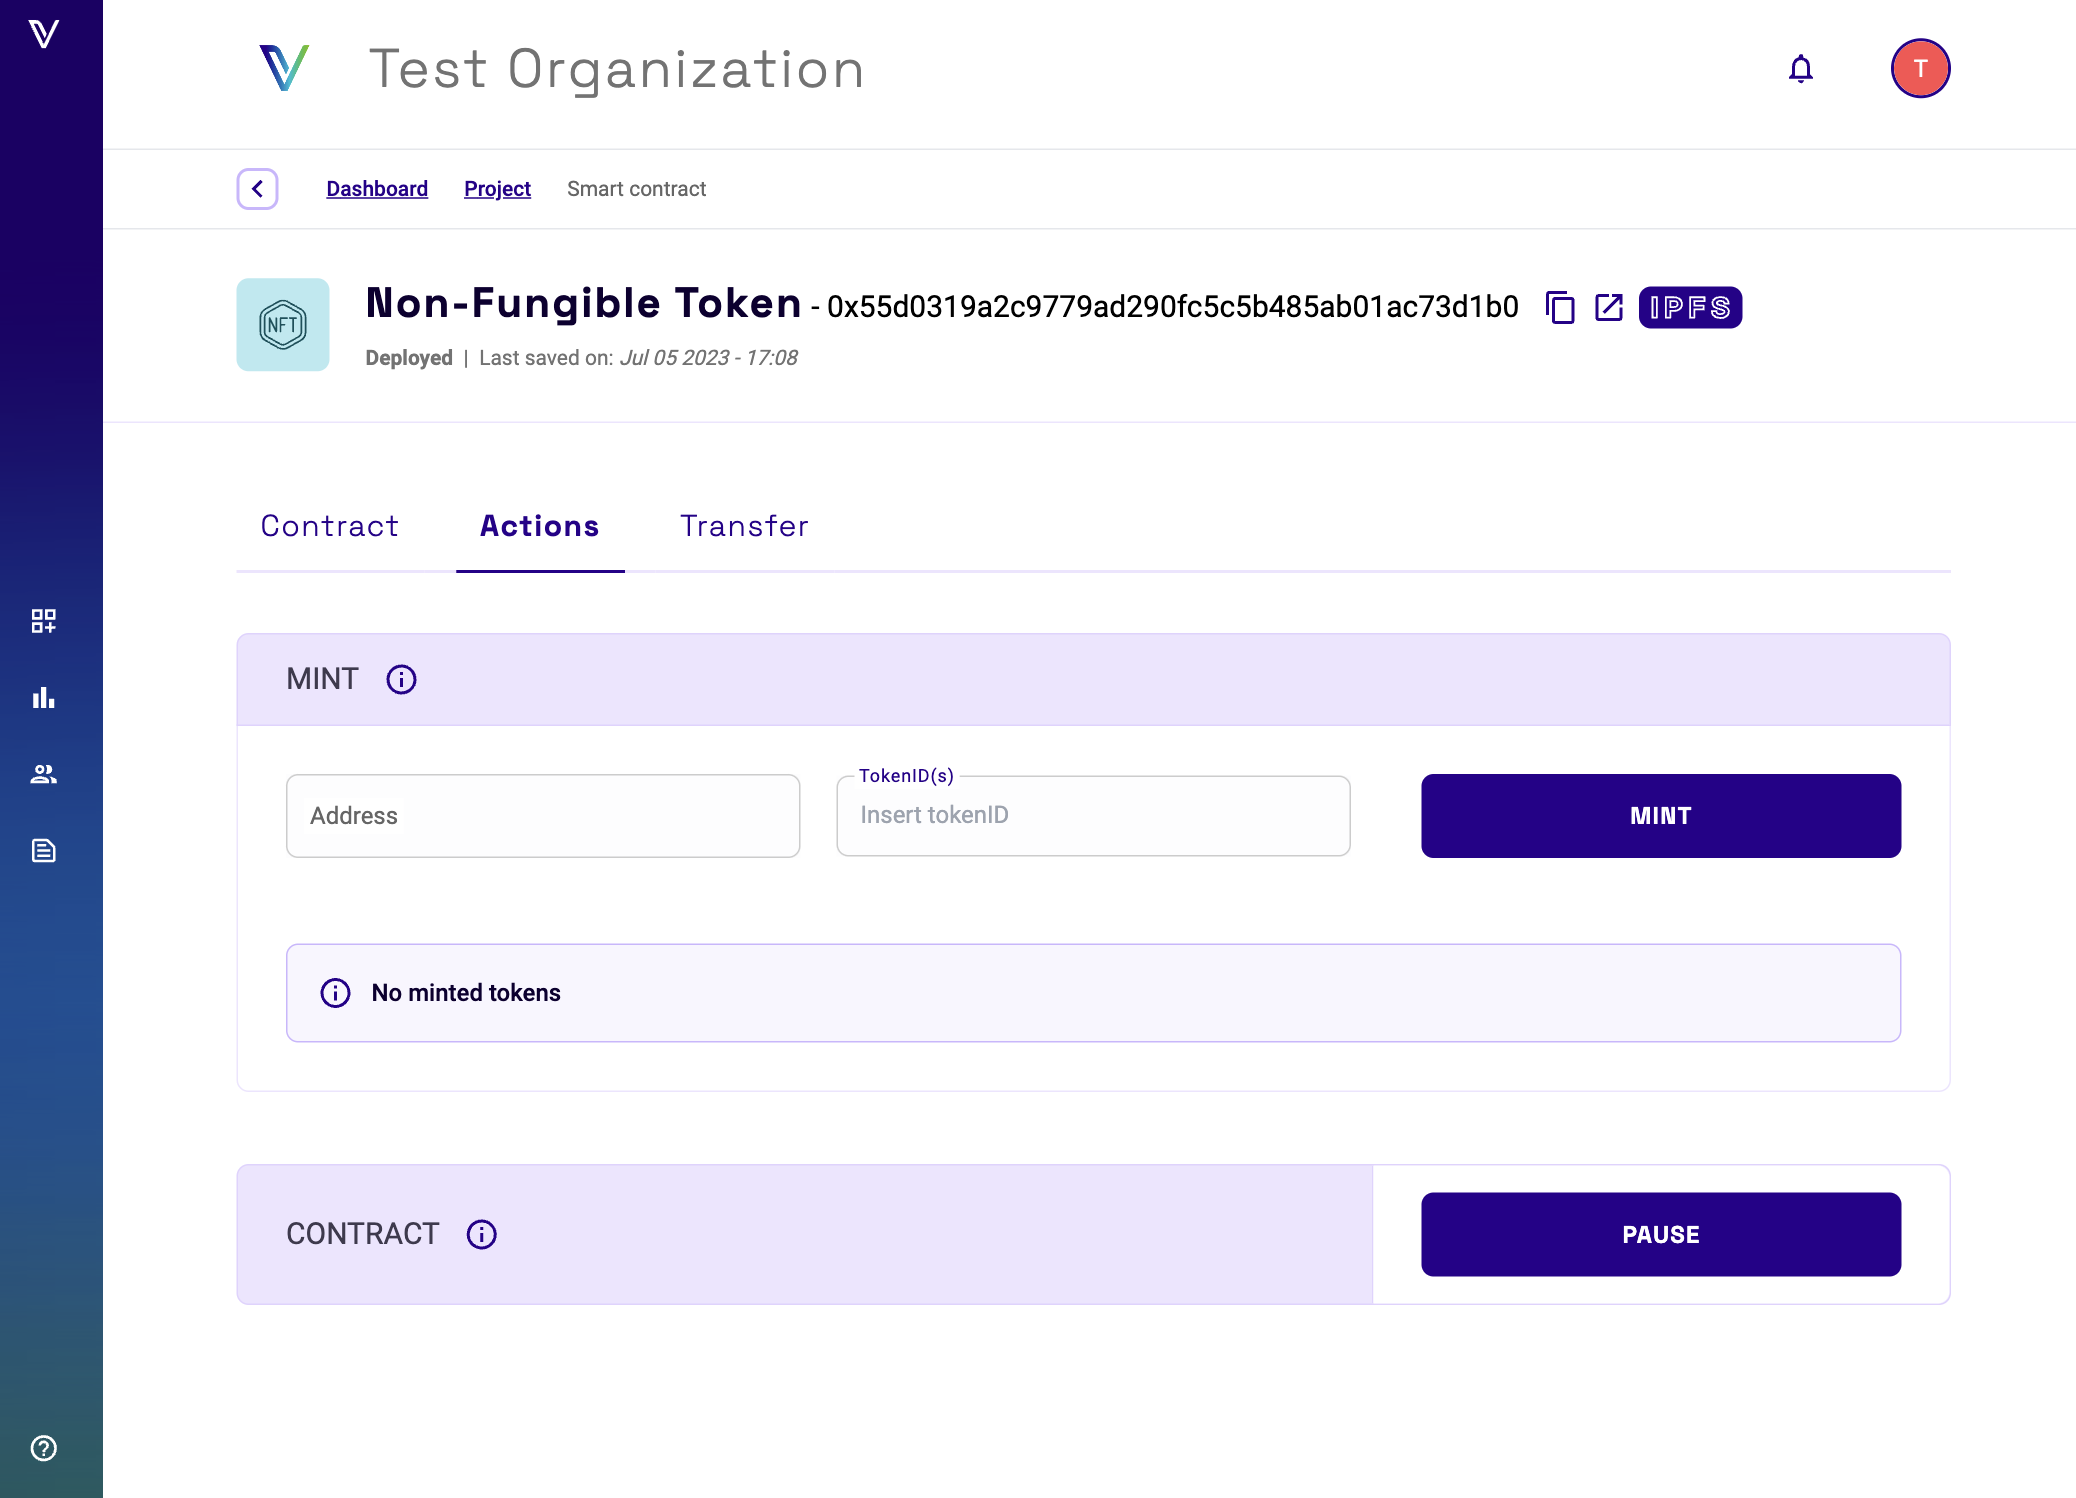Open contract in external explorer
Screen dimensions: 2076x1498
pyautogui.click(x=1608, y=308)
